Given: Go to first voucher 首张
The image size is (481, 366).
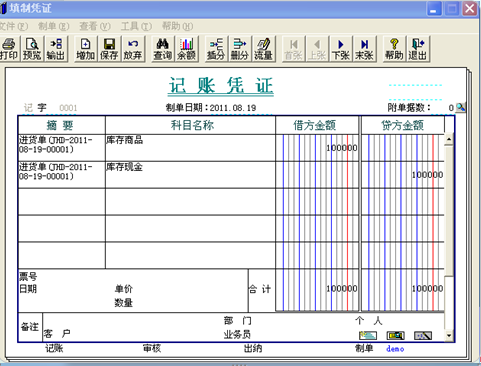Looking at the screenshot, I should tap(293, 49).
